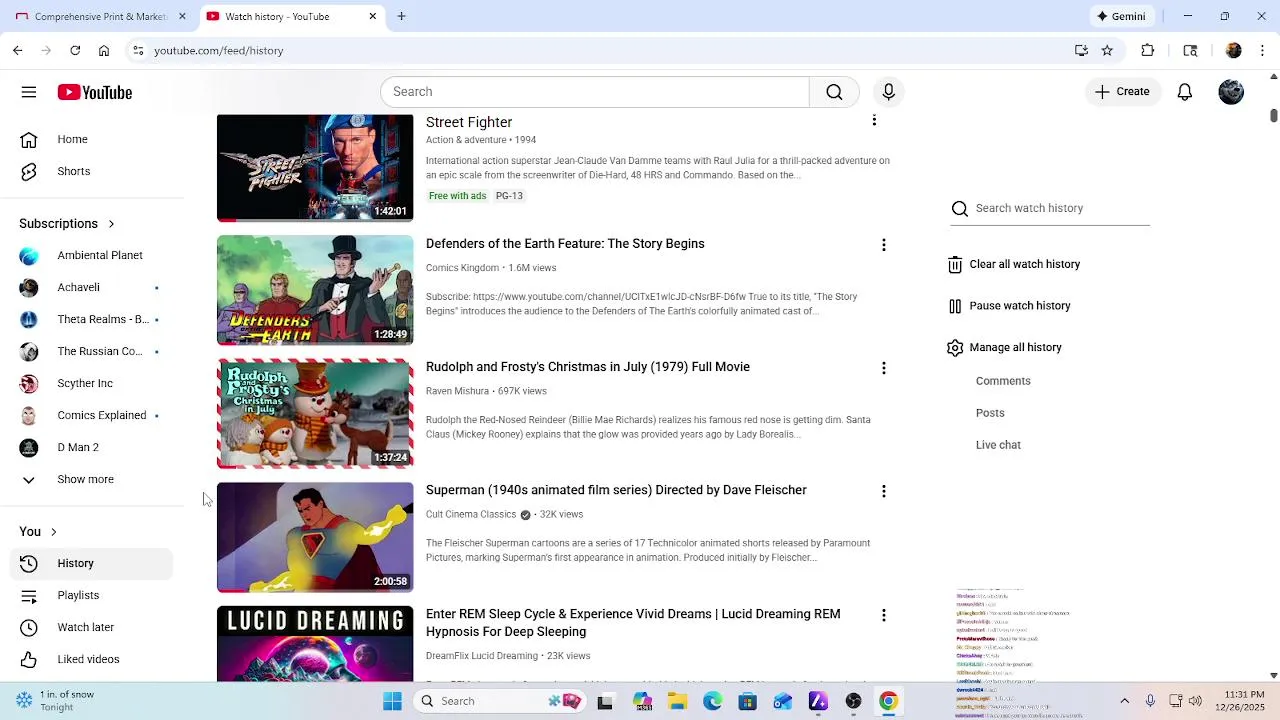Open the Comments history link
This screenshot has height=720, width=1280.
point(1003,381)
